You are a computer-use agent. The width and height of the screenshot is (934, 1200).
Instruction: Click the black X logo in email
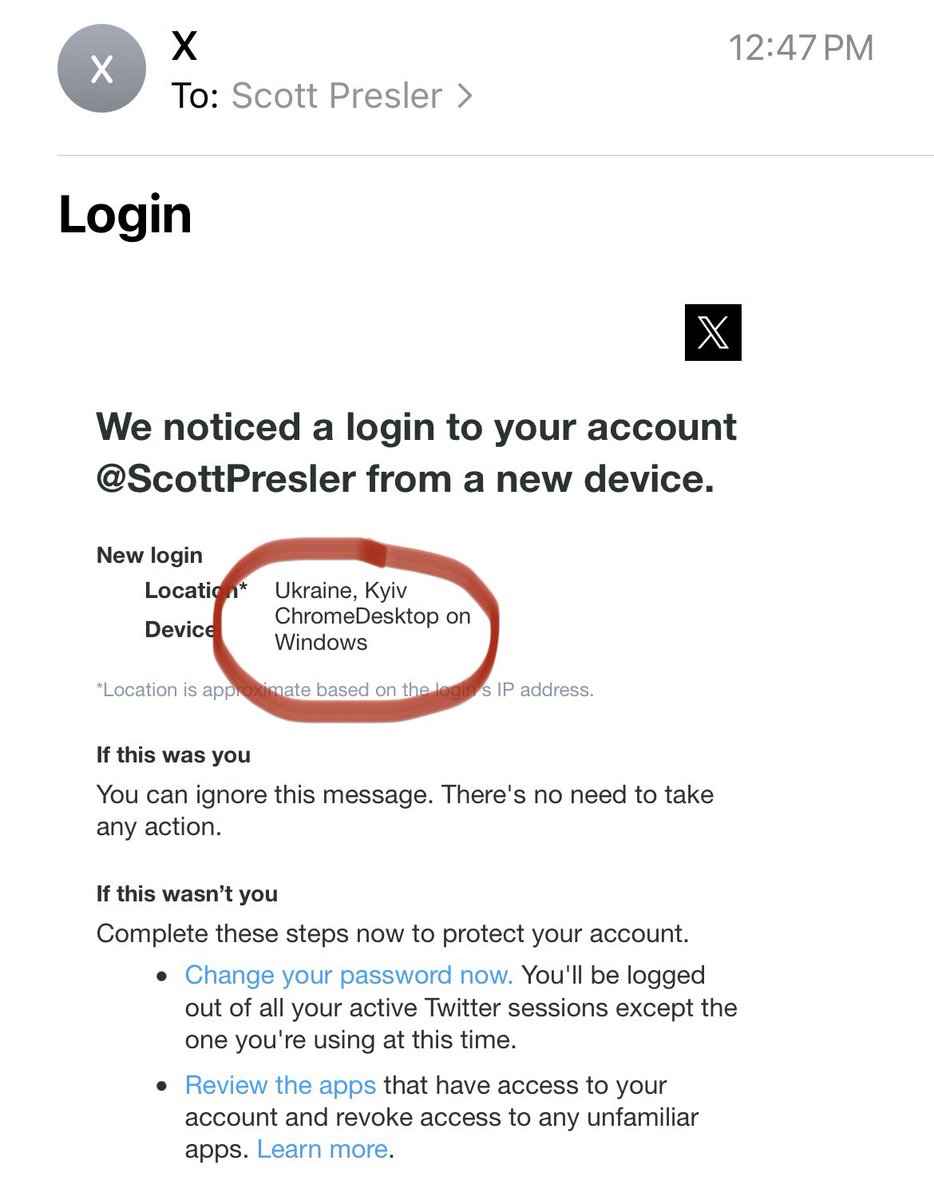point(713,333)
